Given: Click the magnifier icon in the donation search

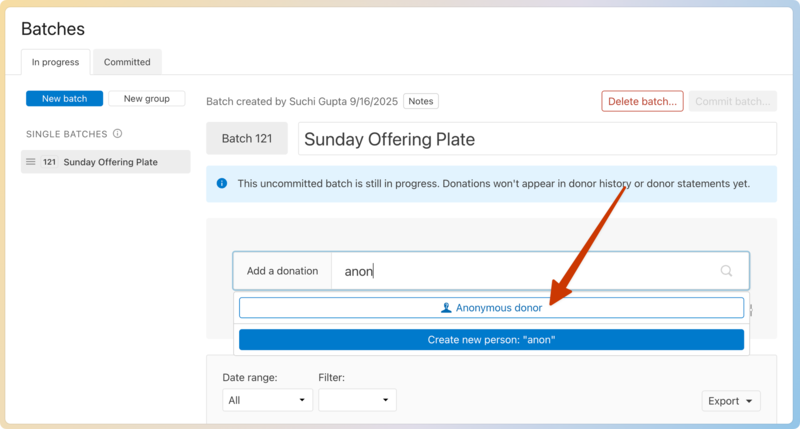Looking at the screenshot, I should click(x=726, y=271).
